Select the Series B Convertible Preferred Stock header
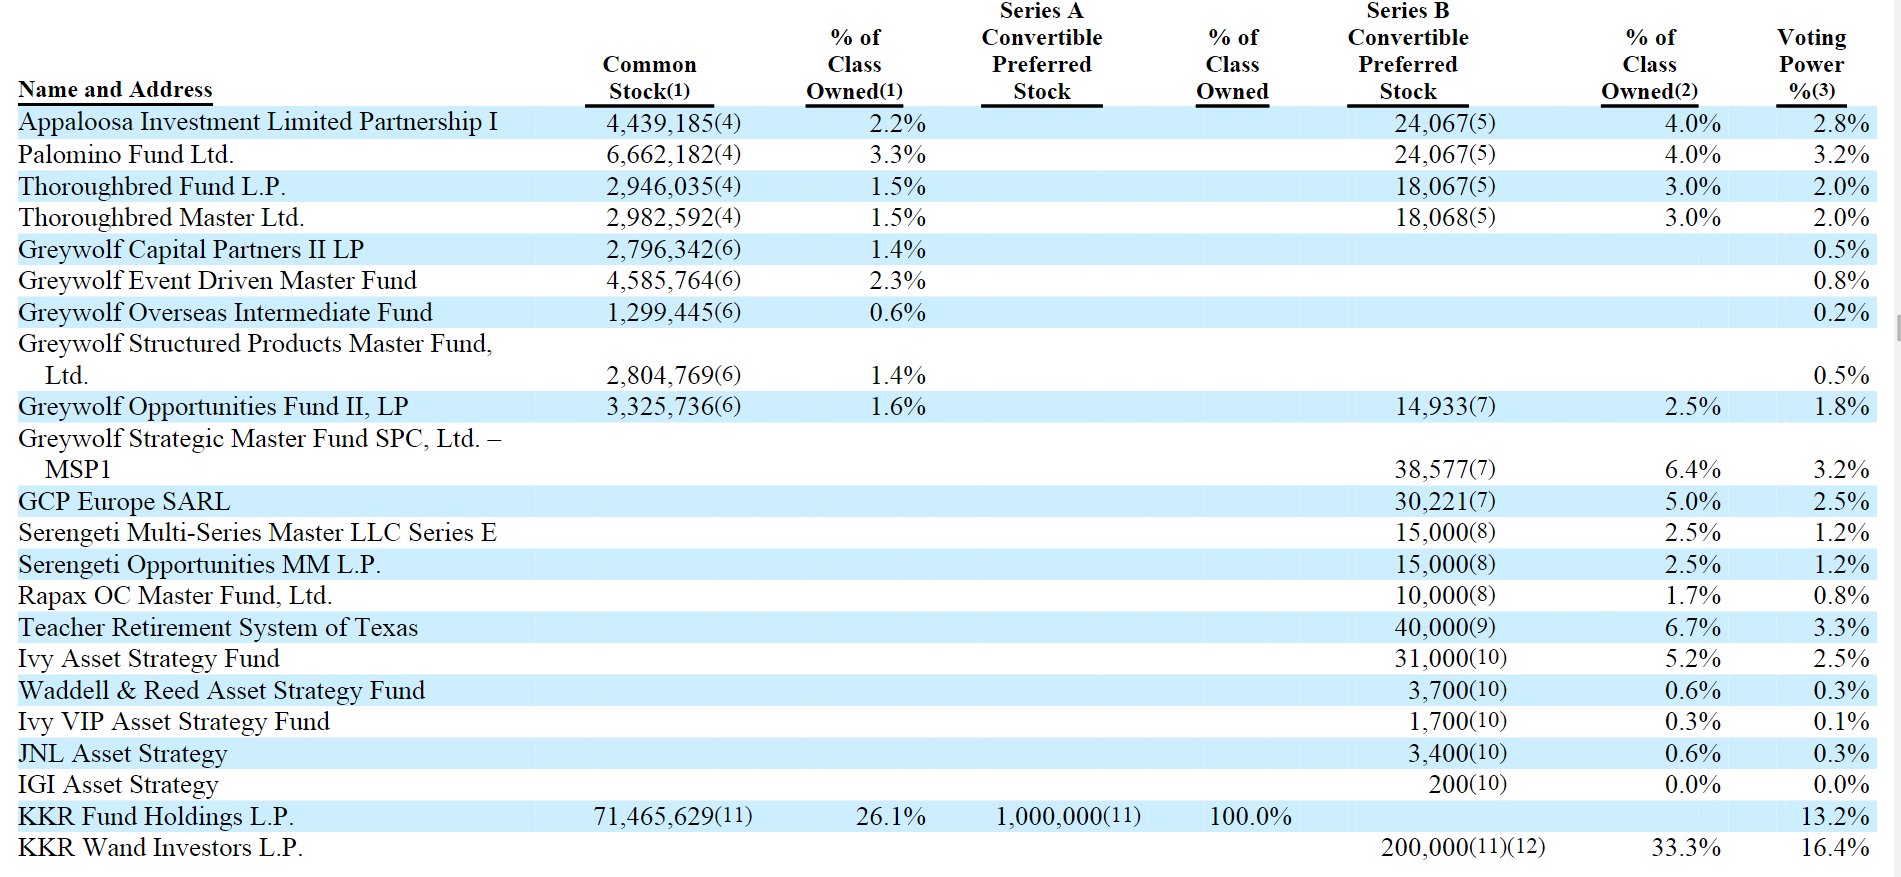1901x877 pixels. point(1407,52)
